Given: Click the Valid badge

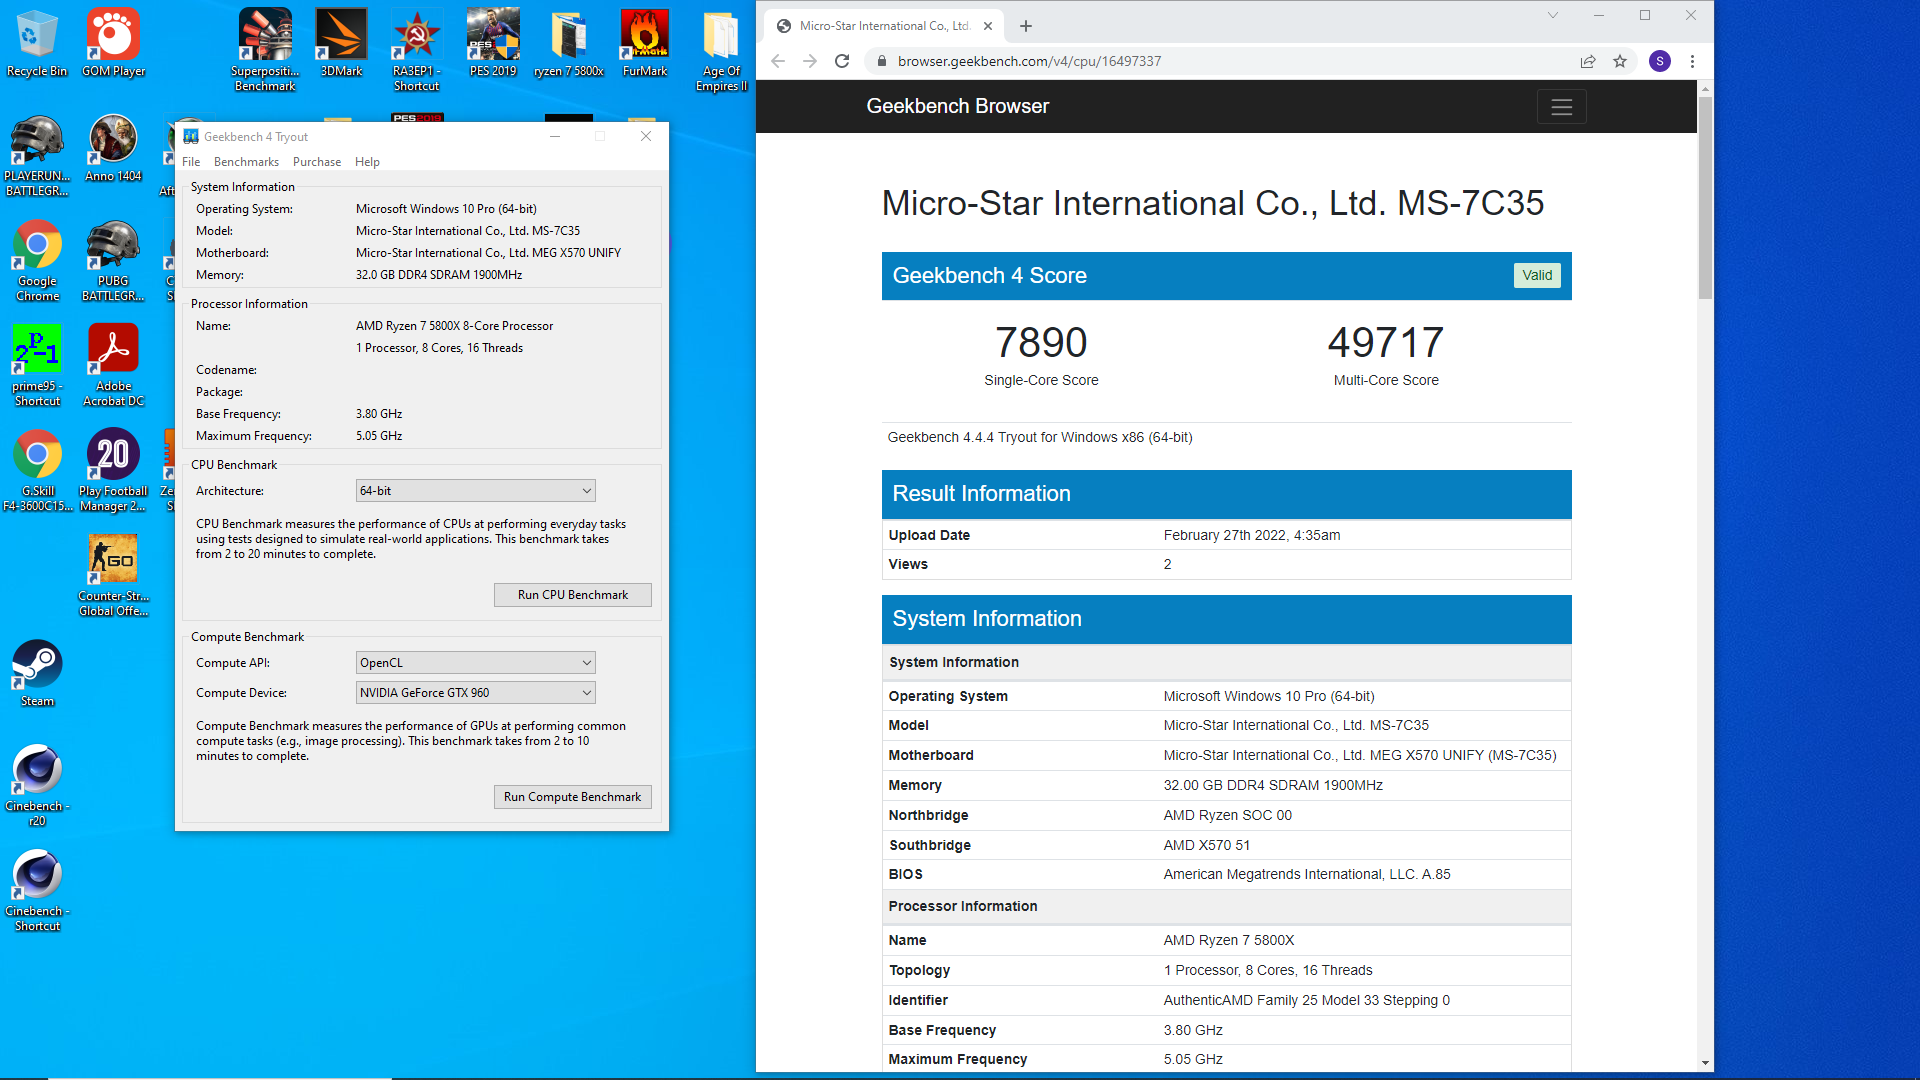Looking at the screenshot, I should [x=1537, y=276].
